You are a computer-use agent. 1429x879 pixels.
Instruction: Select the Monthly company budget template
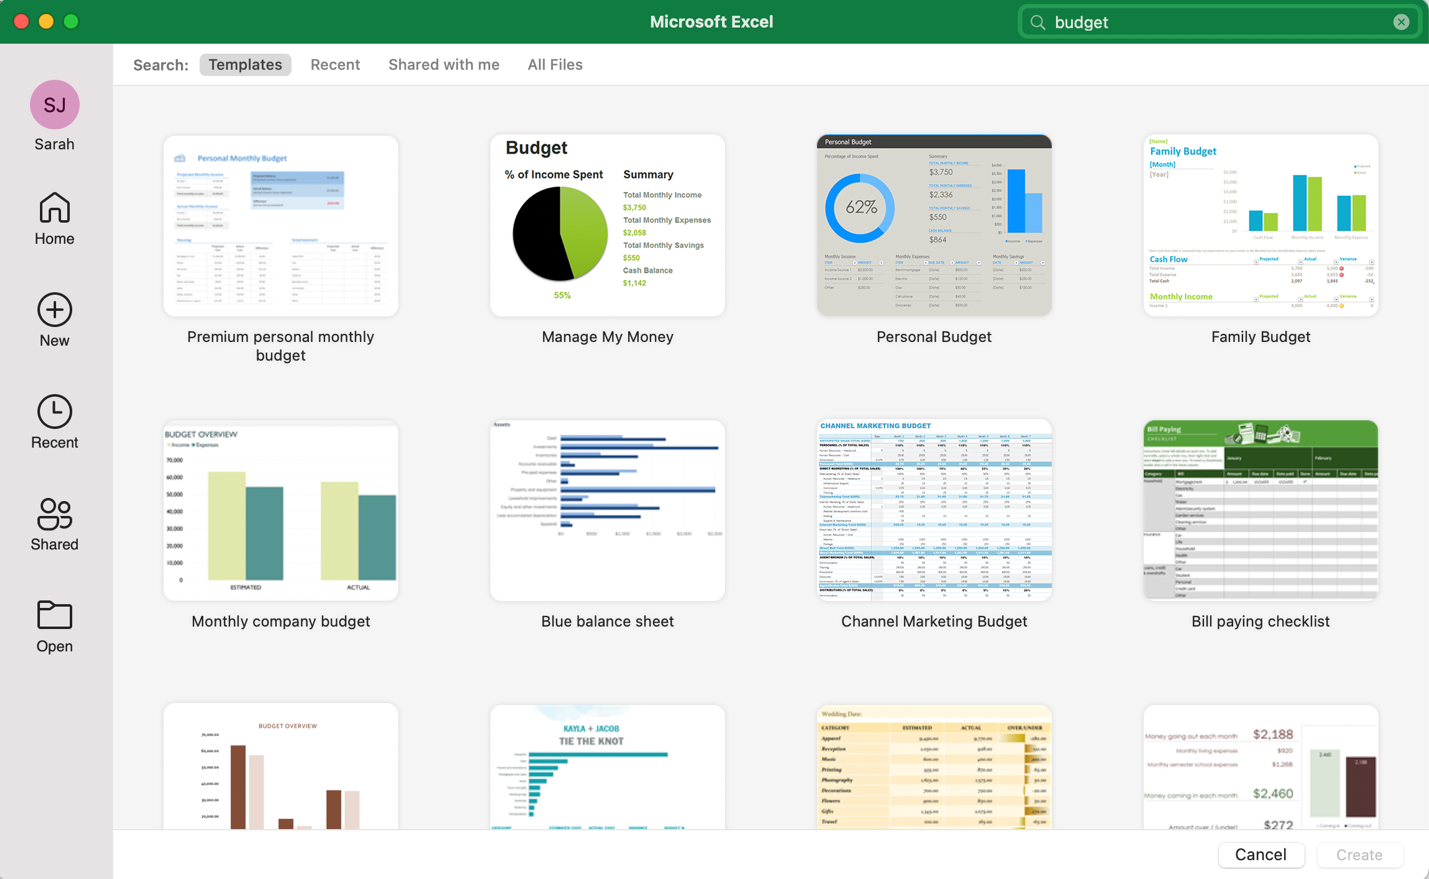(x=281, y=511)
